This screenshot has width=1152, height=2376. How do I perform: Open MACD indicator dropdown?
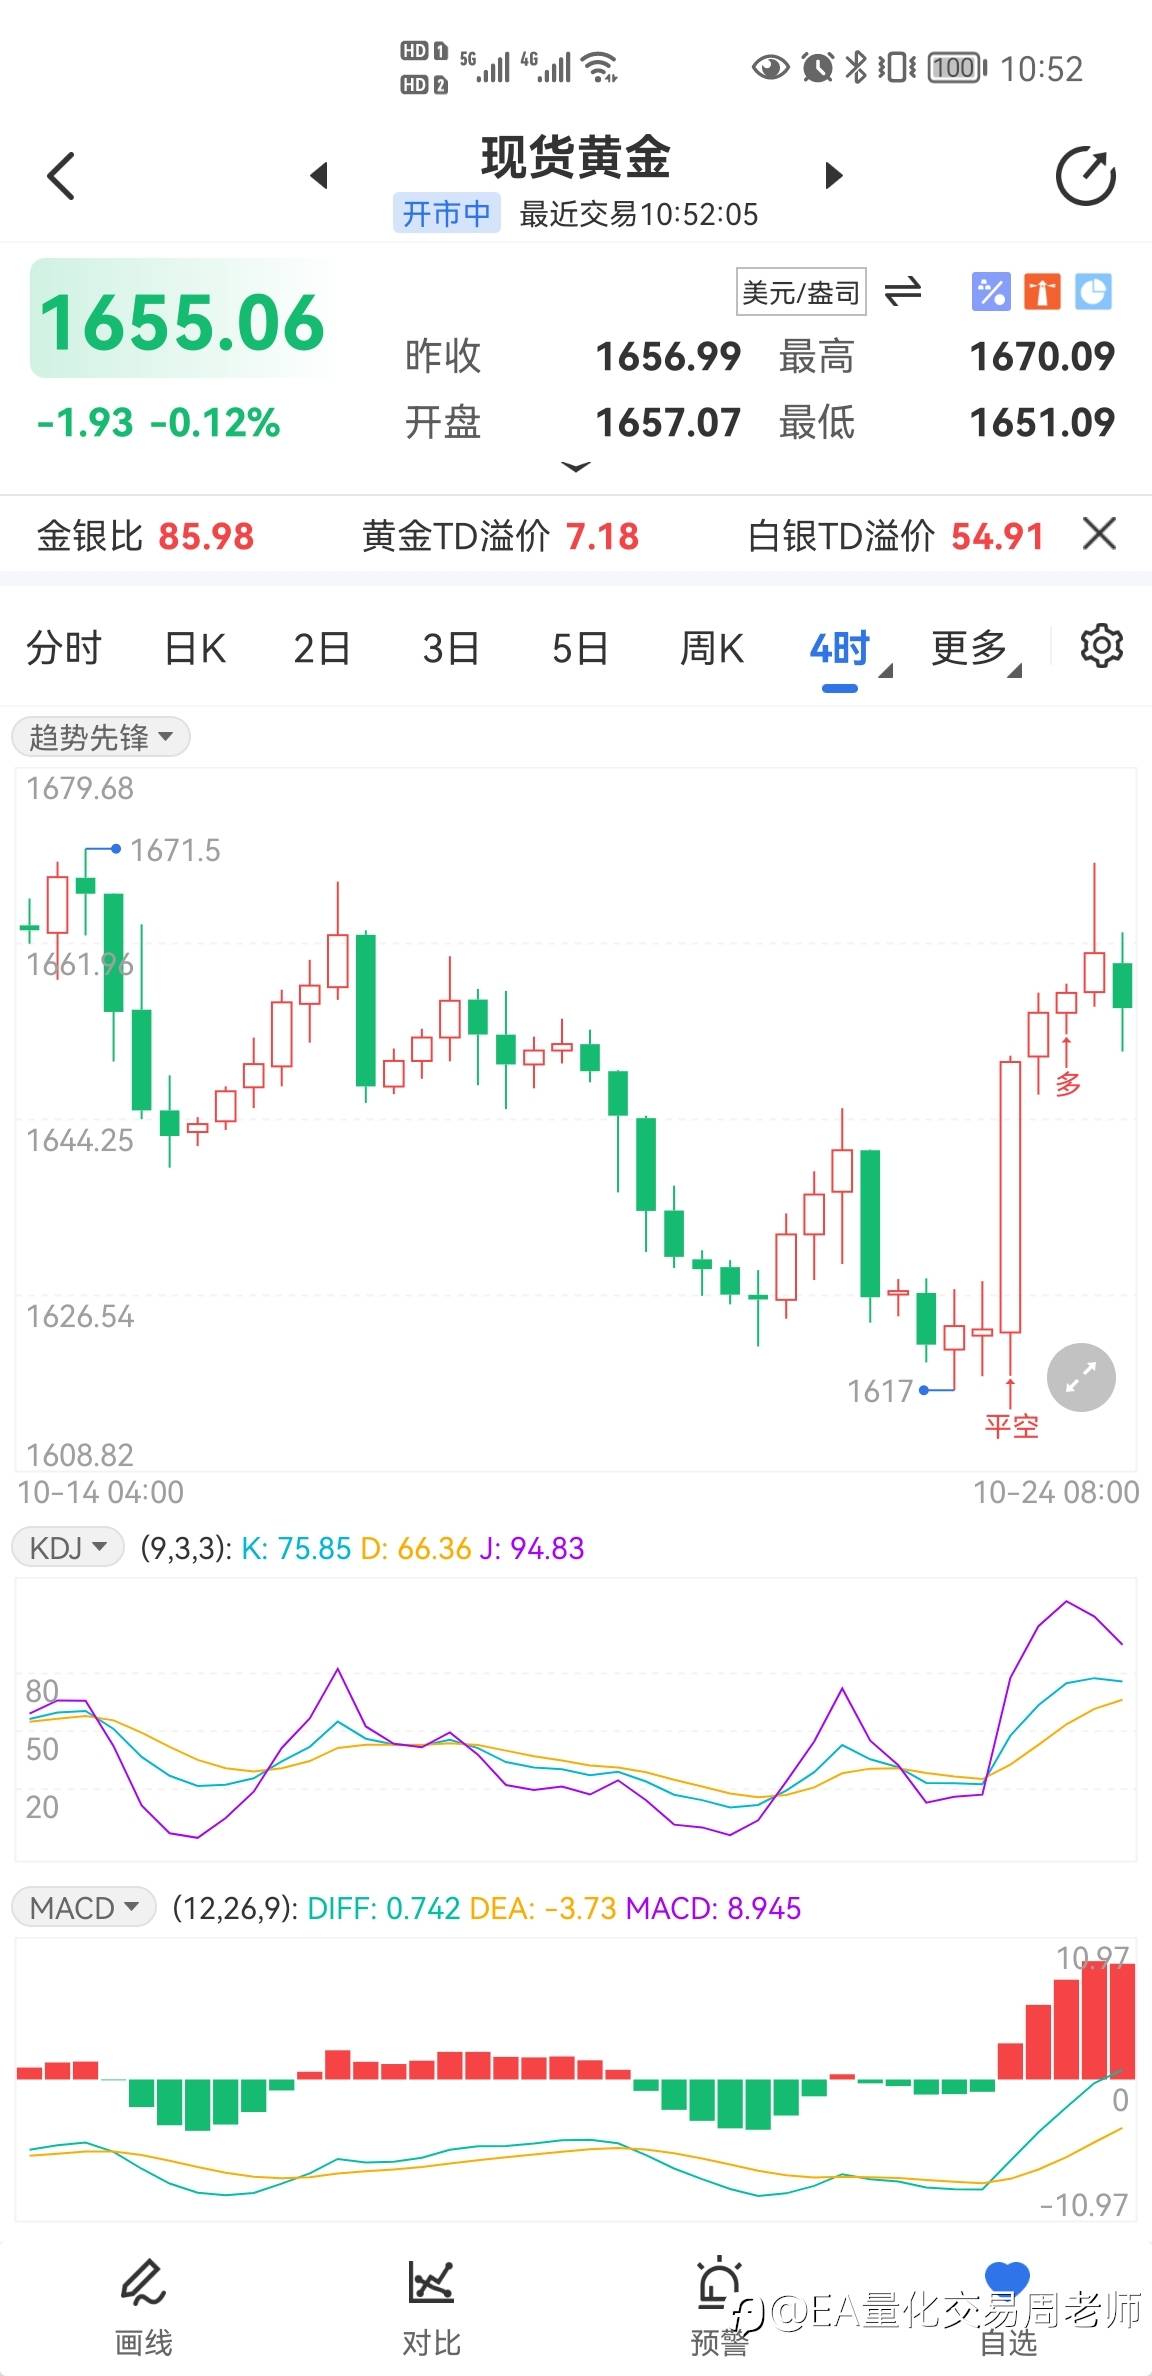pos(84,1908)
